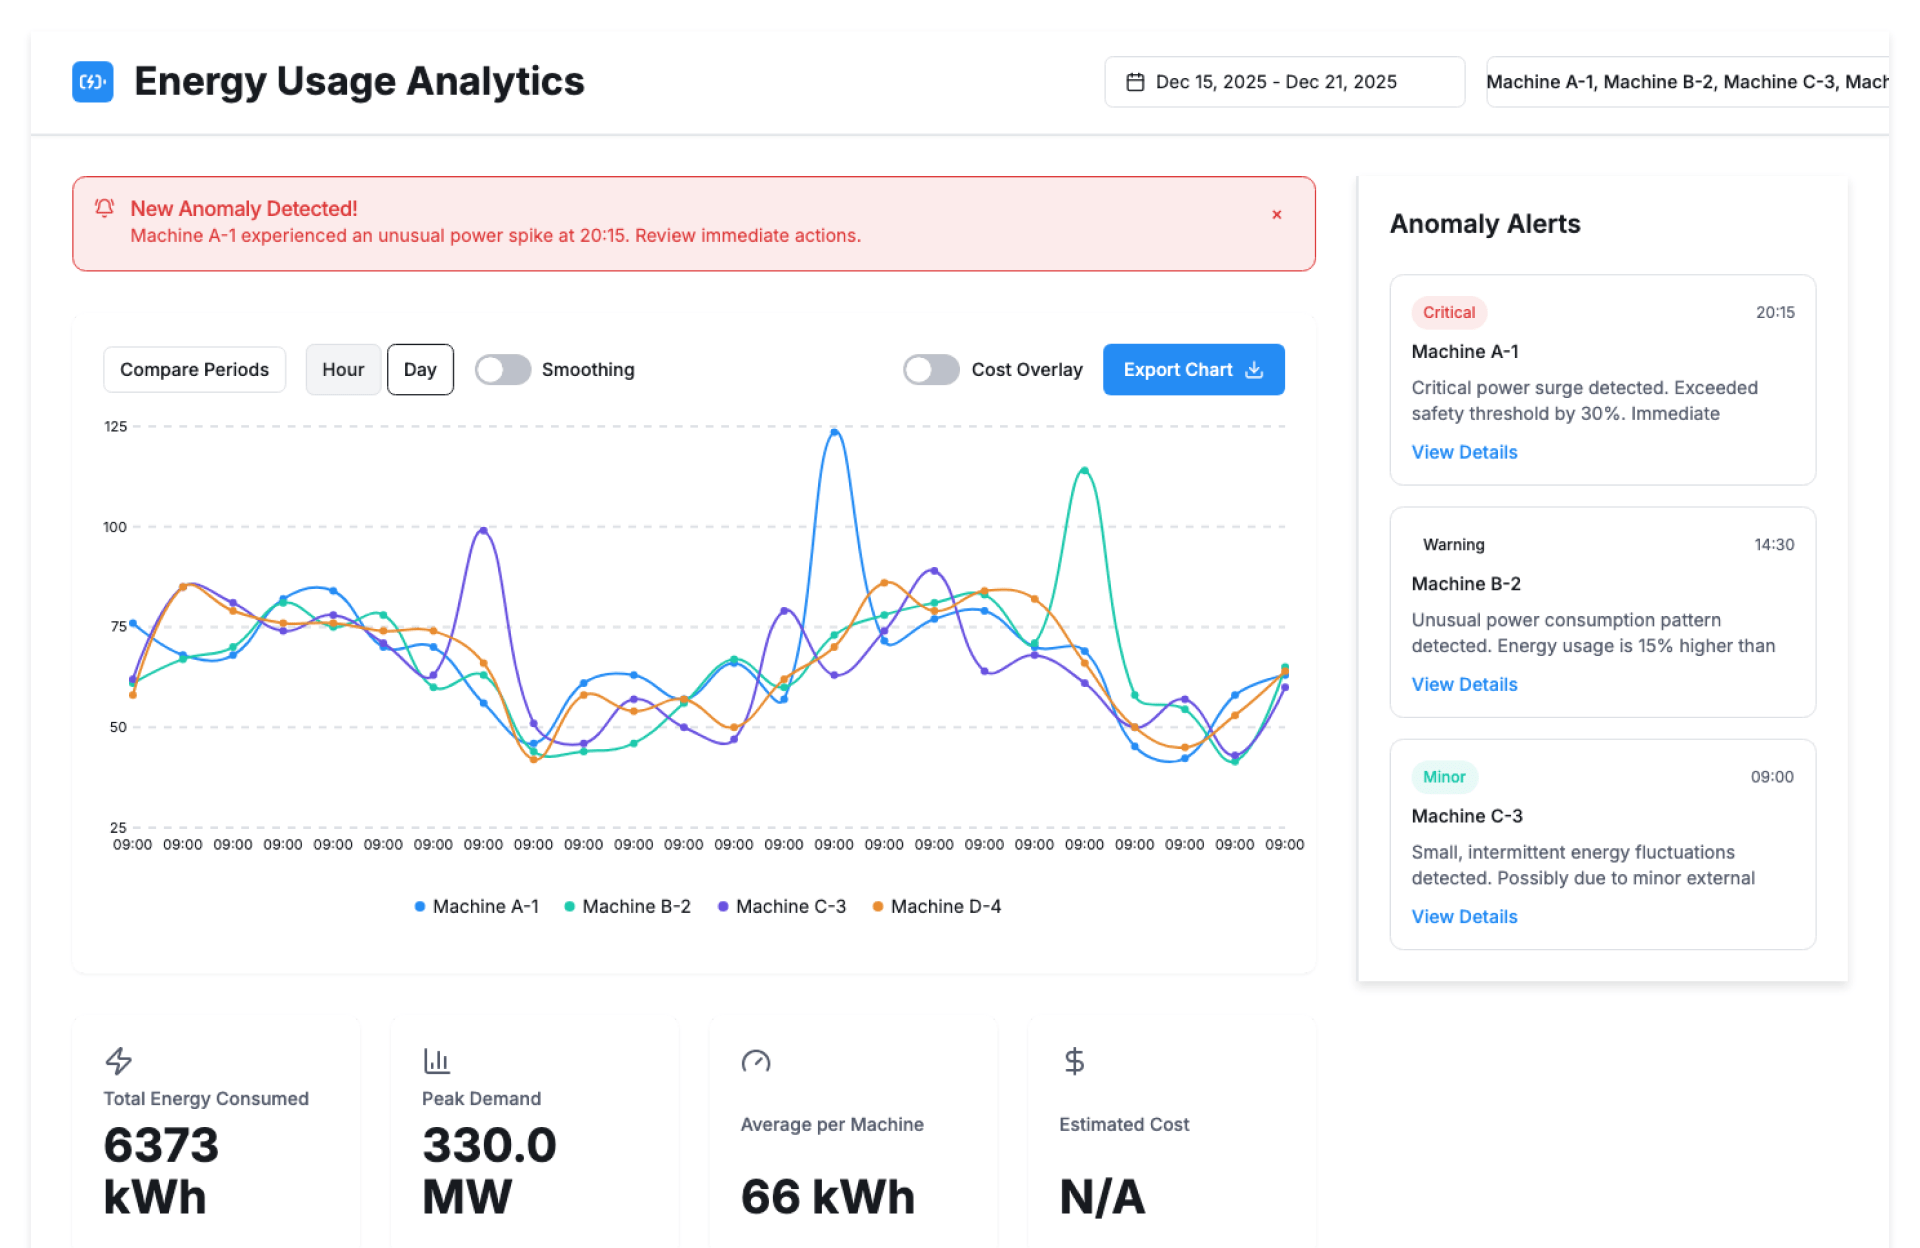This screenshot has height=1248, width=1920.
Task: Toggle Machine A-1 series in the legend
Action: [477, 906]
